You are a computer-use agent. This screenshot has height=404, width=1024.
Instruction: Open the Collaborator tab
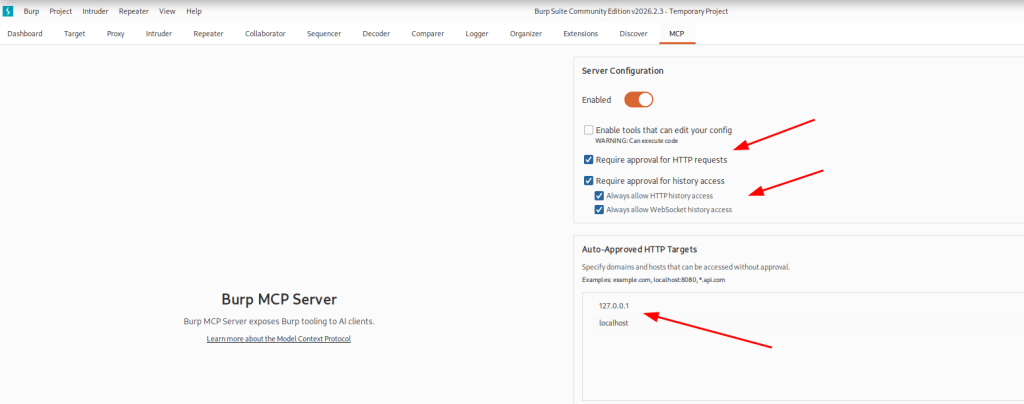click(265, 33)
